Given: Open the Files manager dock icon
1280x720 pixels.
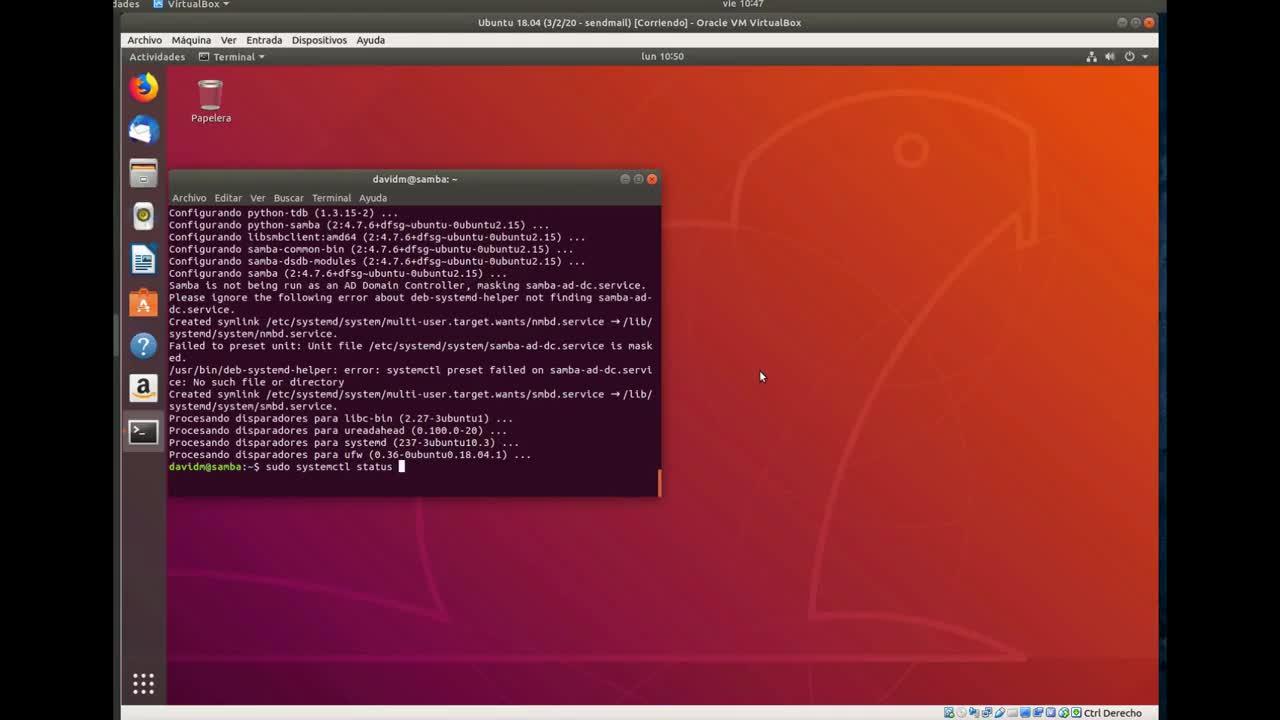Looking at the screenshot, I should 143,174.
